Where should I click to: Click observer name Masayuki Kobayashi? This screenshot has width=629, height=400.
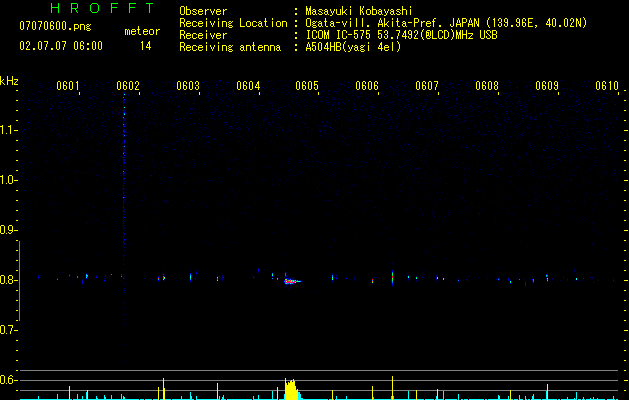[x=359, y=11]
